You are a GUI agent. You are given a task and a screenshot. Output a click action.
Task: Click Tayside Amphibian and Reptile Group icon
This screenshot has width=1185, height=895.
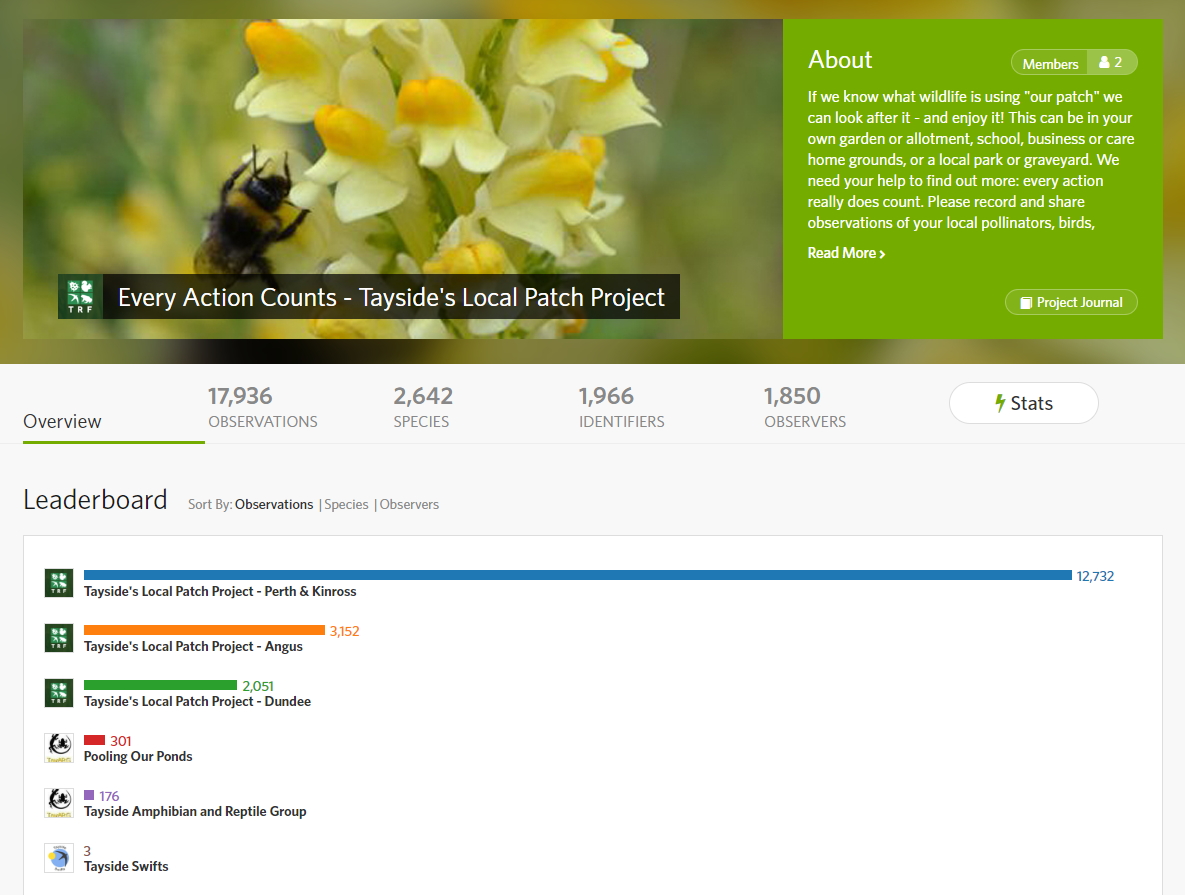coord(59,803)
